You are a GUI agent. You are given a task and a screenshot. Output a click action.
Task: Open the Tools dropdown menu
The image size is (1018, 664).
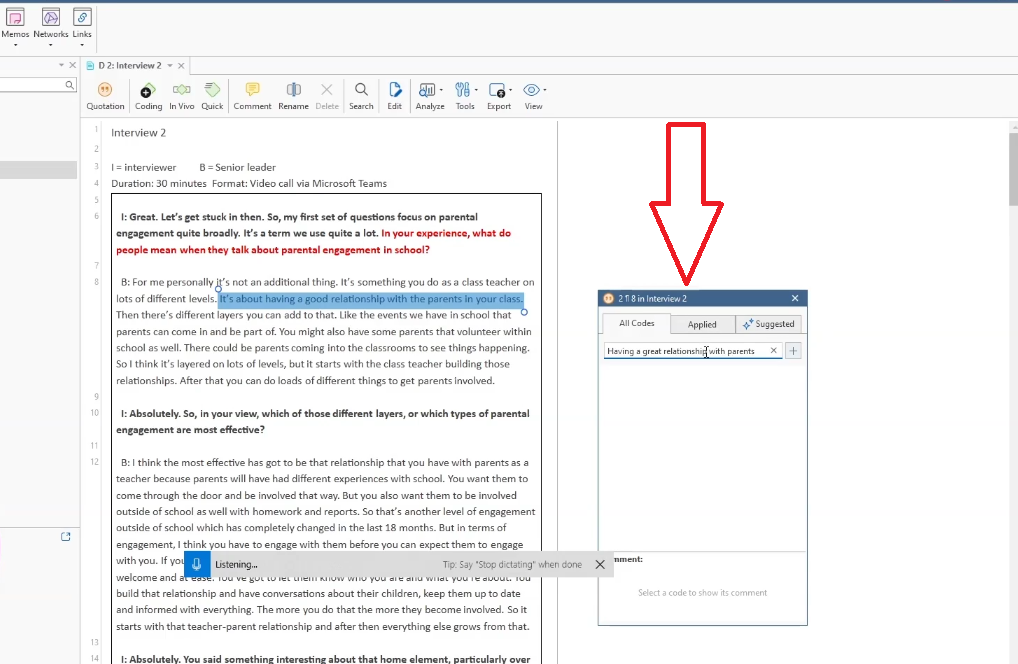pyautogui.click(x=465, y=95)
